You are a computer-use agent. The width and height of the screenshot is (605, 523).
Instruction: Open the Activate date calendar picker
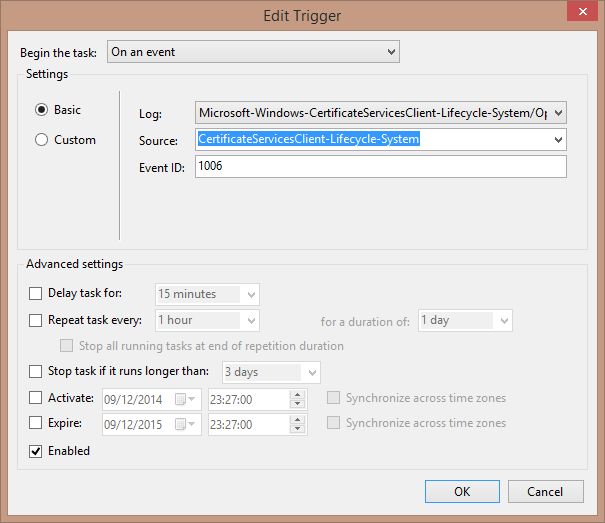181,398
